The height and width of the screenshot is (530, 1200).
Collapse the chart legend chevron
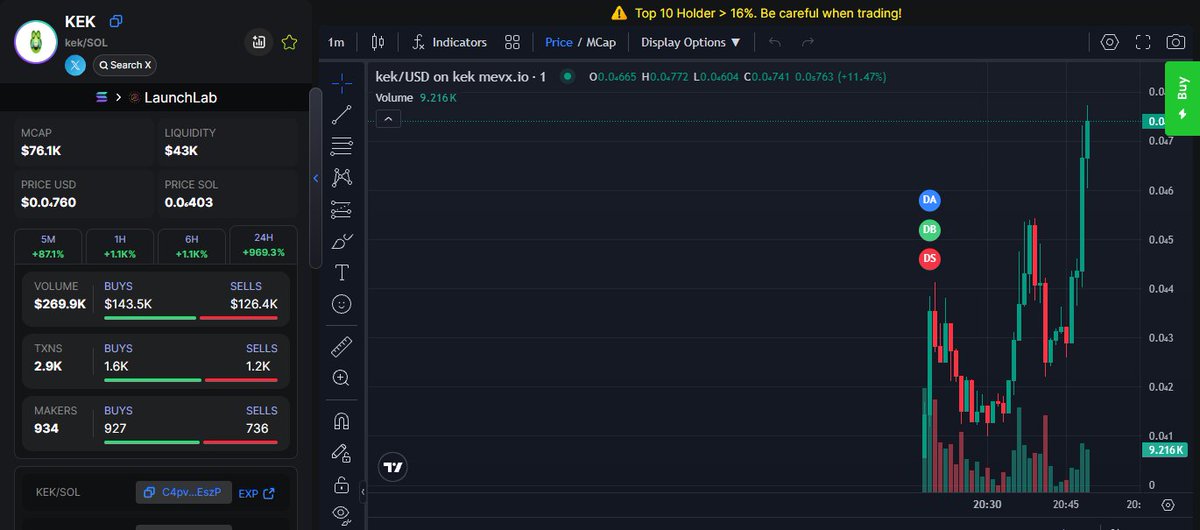coord(389,119)
